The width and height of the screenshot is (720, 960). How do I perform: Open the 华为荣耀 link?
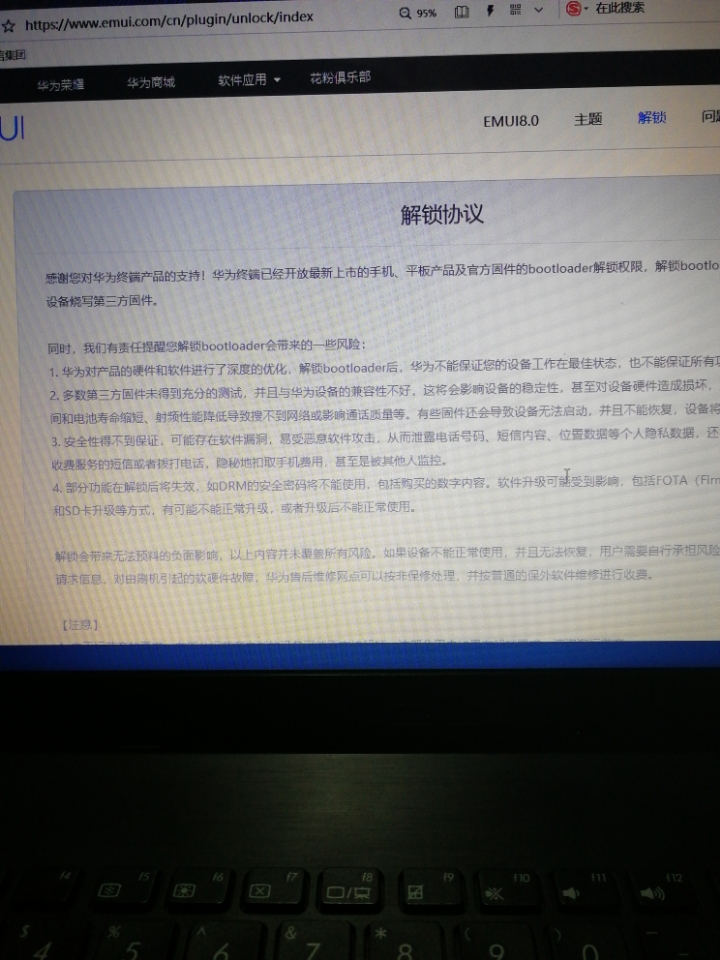[61, 85]
